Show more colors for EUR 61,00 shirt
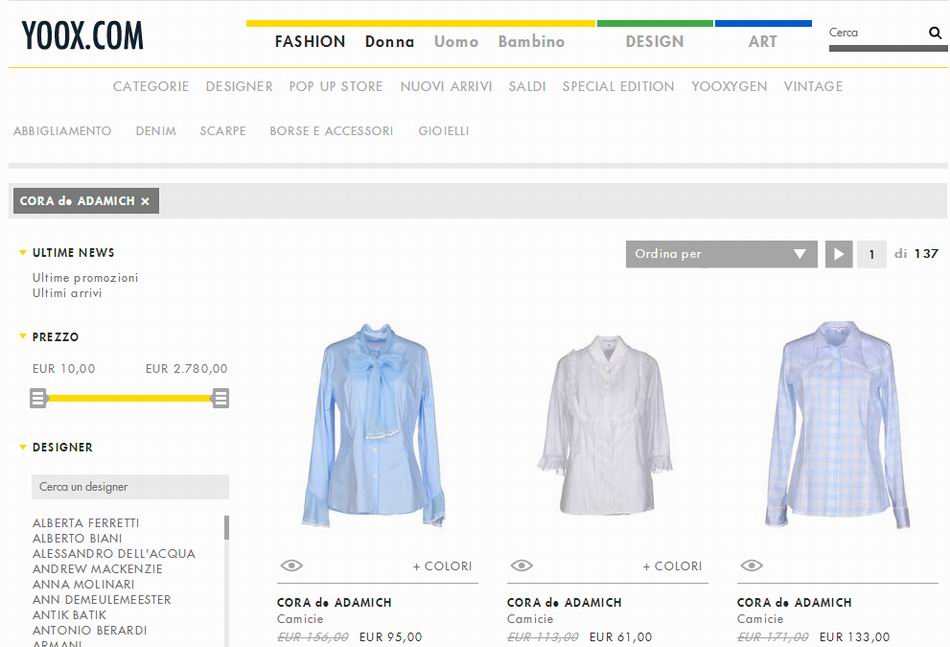The width and height of the screenshot is (950, 647). click(673, 566)
